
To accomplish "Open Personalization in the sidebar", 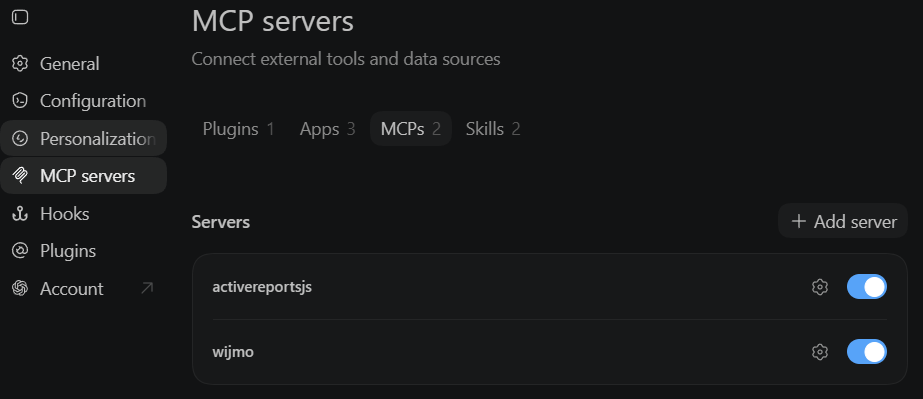I will (x=84, y=139).
